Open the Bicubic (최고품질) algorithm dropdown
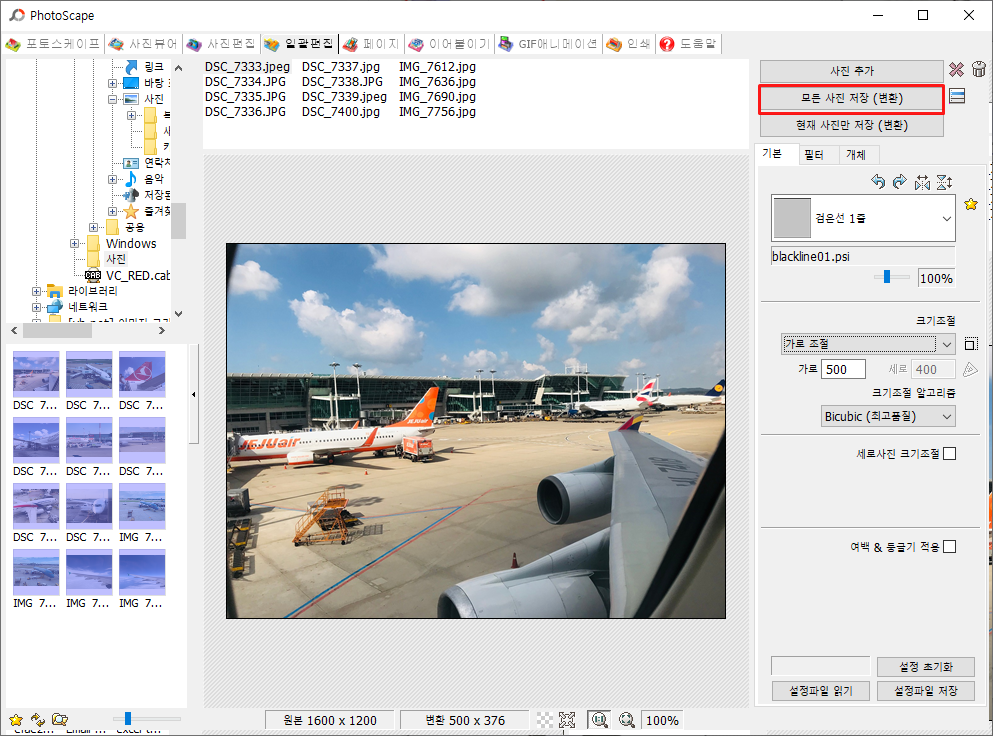Screen dimensions: 993x736 [888, 416]
